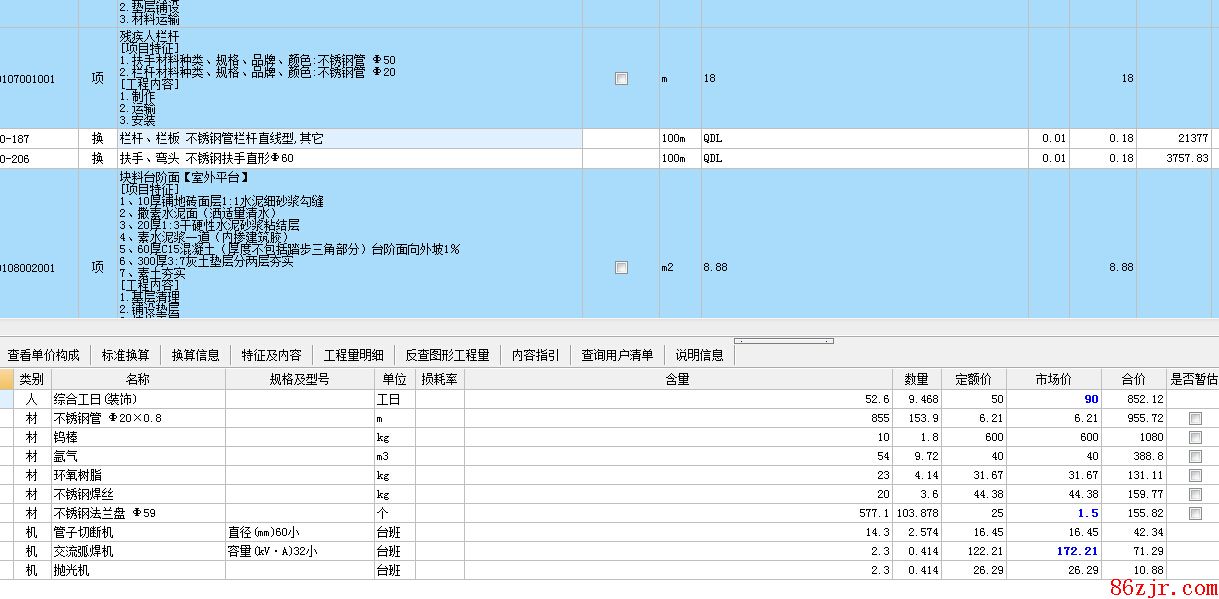
Task: Open the 说明信息 tab
Action: (699, 355)
